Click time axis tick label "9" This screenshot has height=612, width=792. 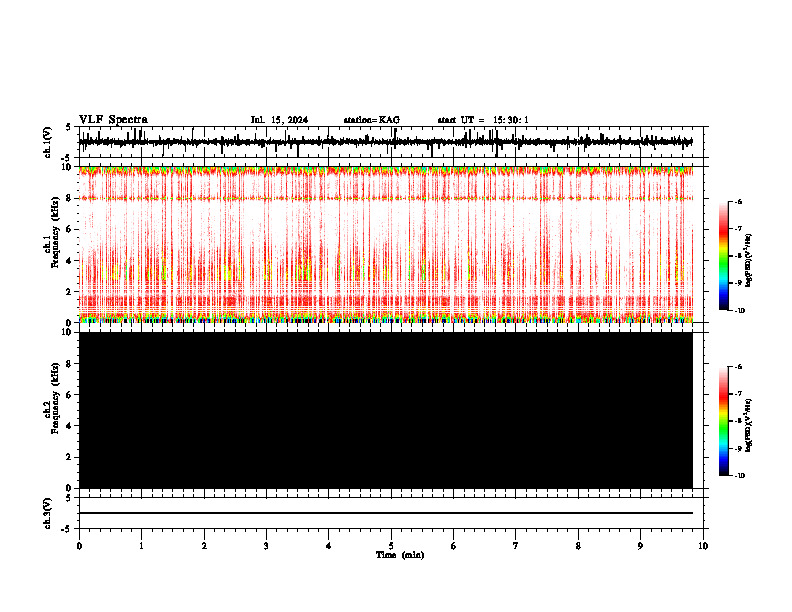pyautogui.click(x=640, y=546)
